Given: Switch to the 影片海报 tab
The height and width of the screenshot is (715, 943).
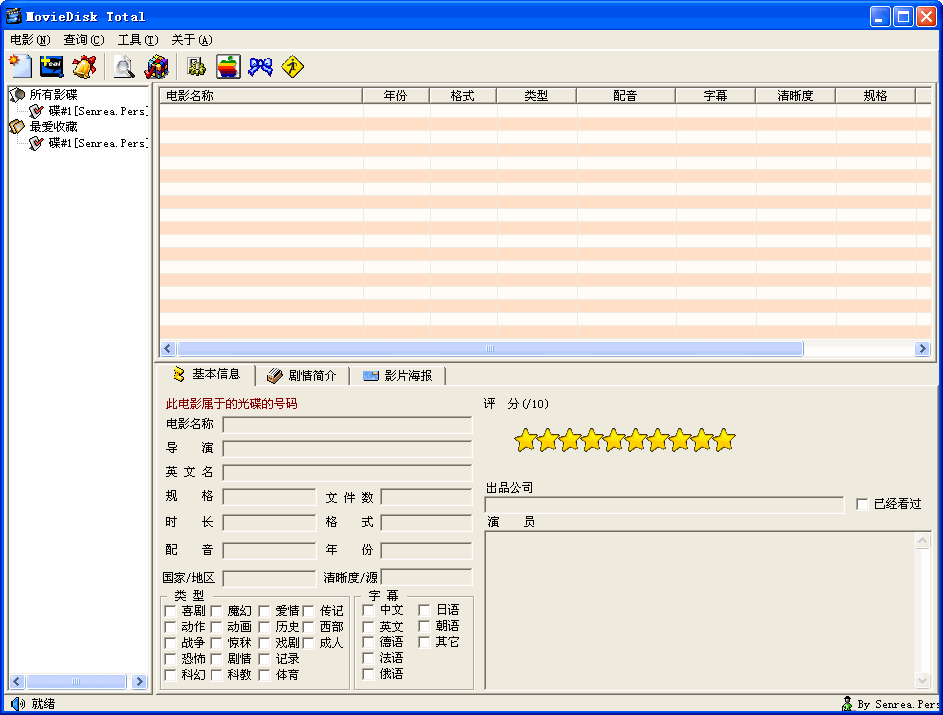Looking at the screenshot, I should [x=398, y=376].
